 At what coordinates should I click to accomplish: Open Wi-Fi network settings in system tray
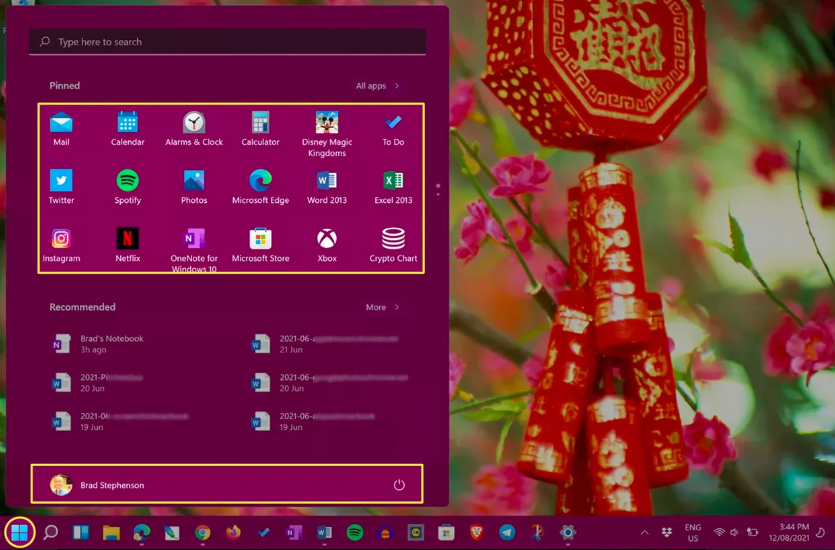[x=719, y=532]
